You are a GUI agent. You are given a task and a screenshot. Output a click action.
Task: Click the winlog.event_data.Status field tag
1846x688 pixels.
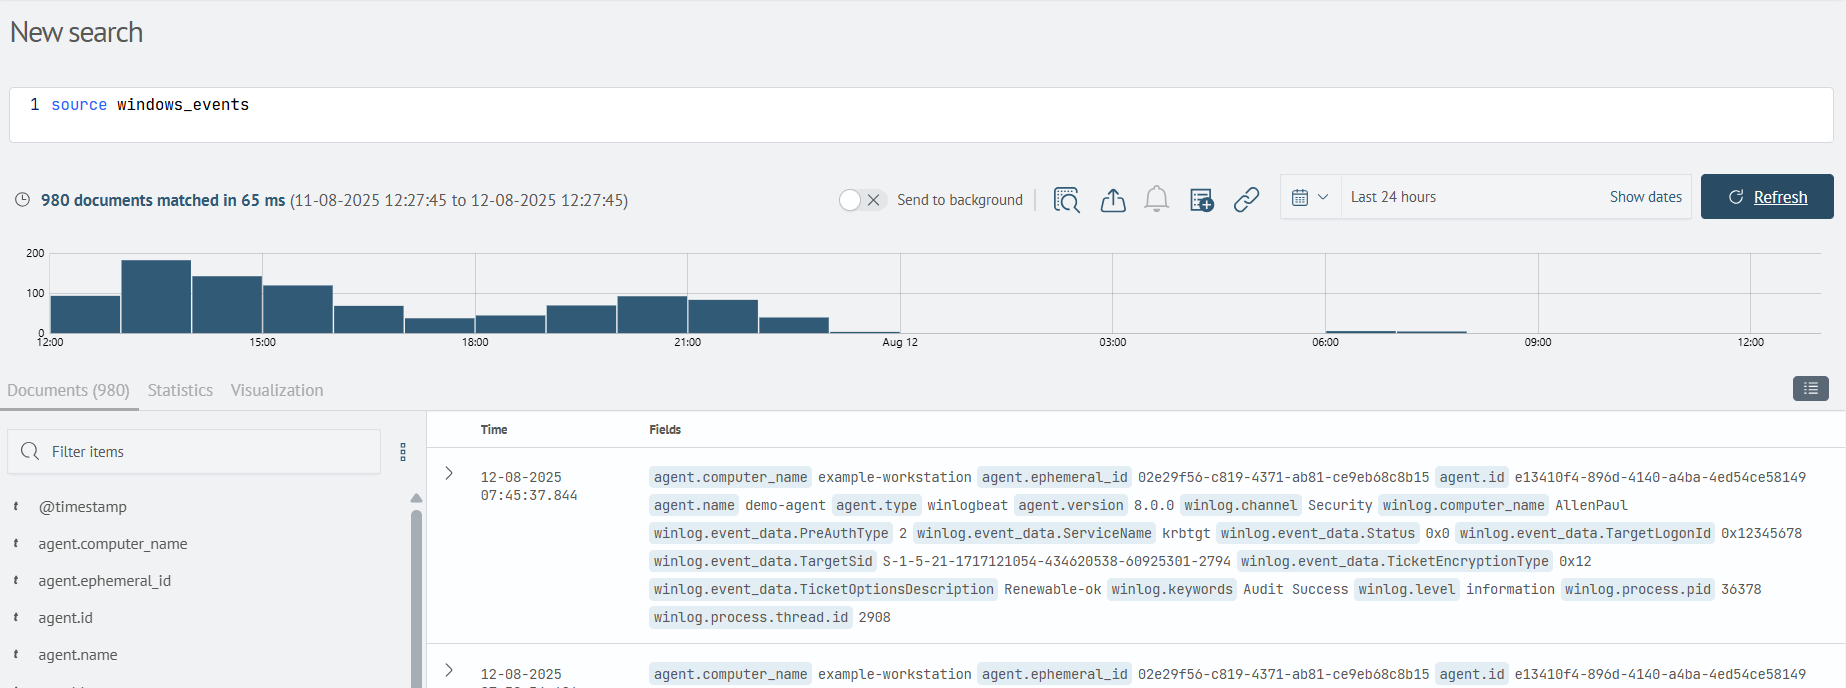1318,533
